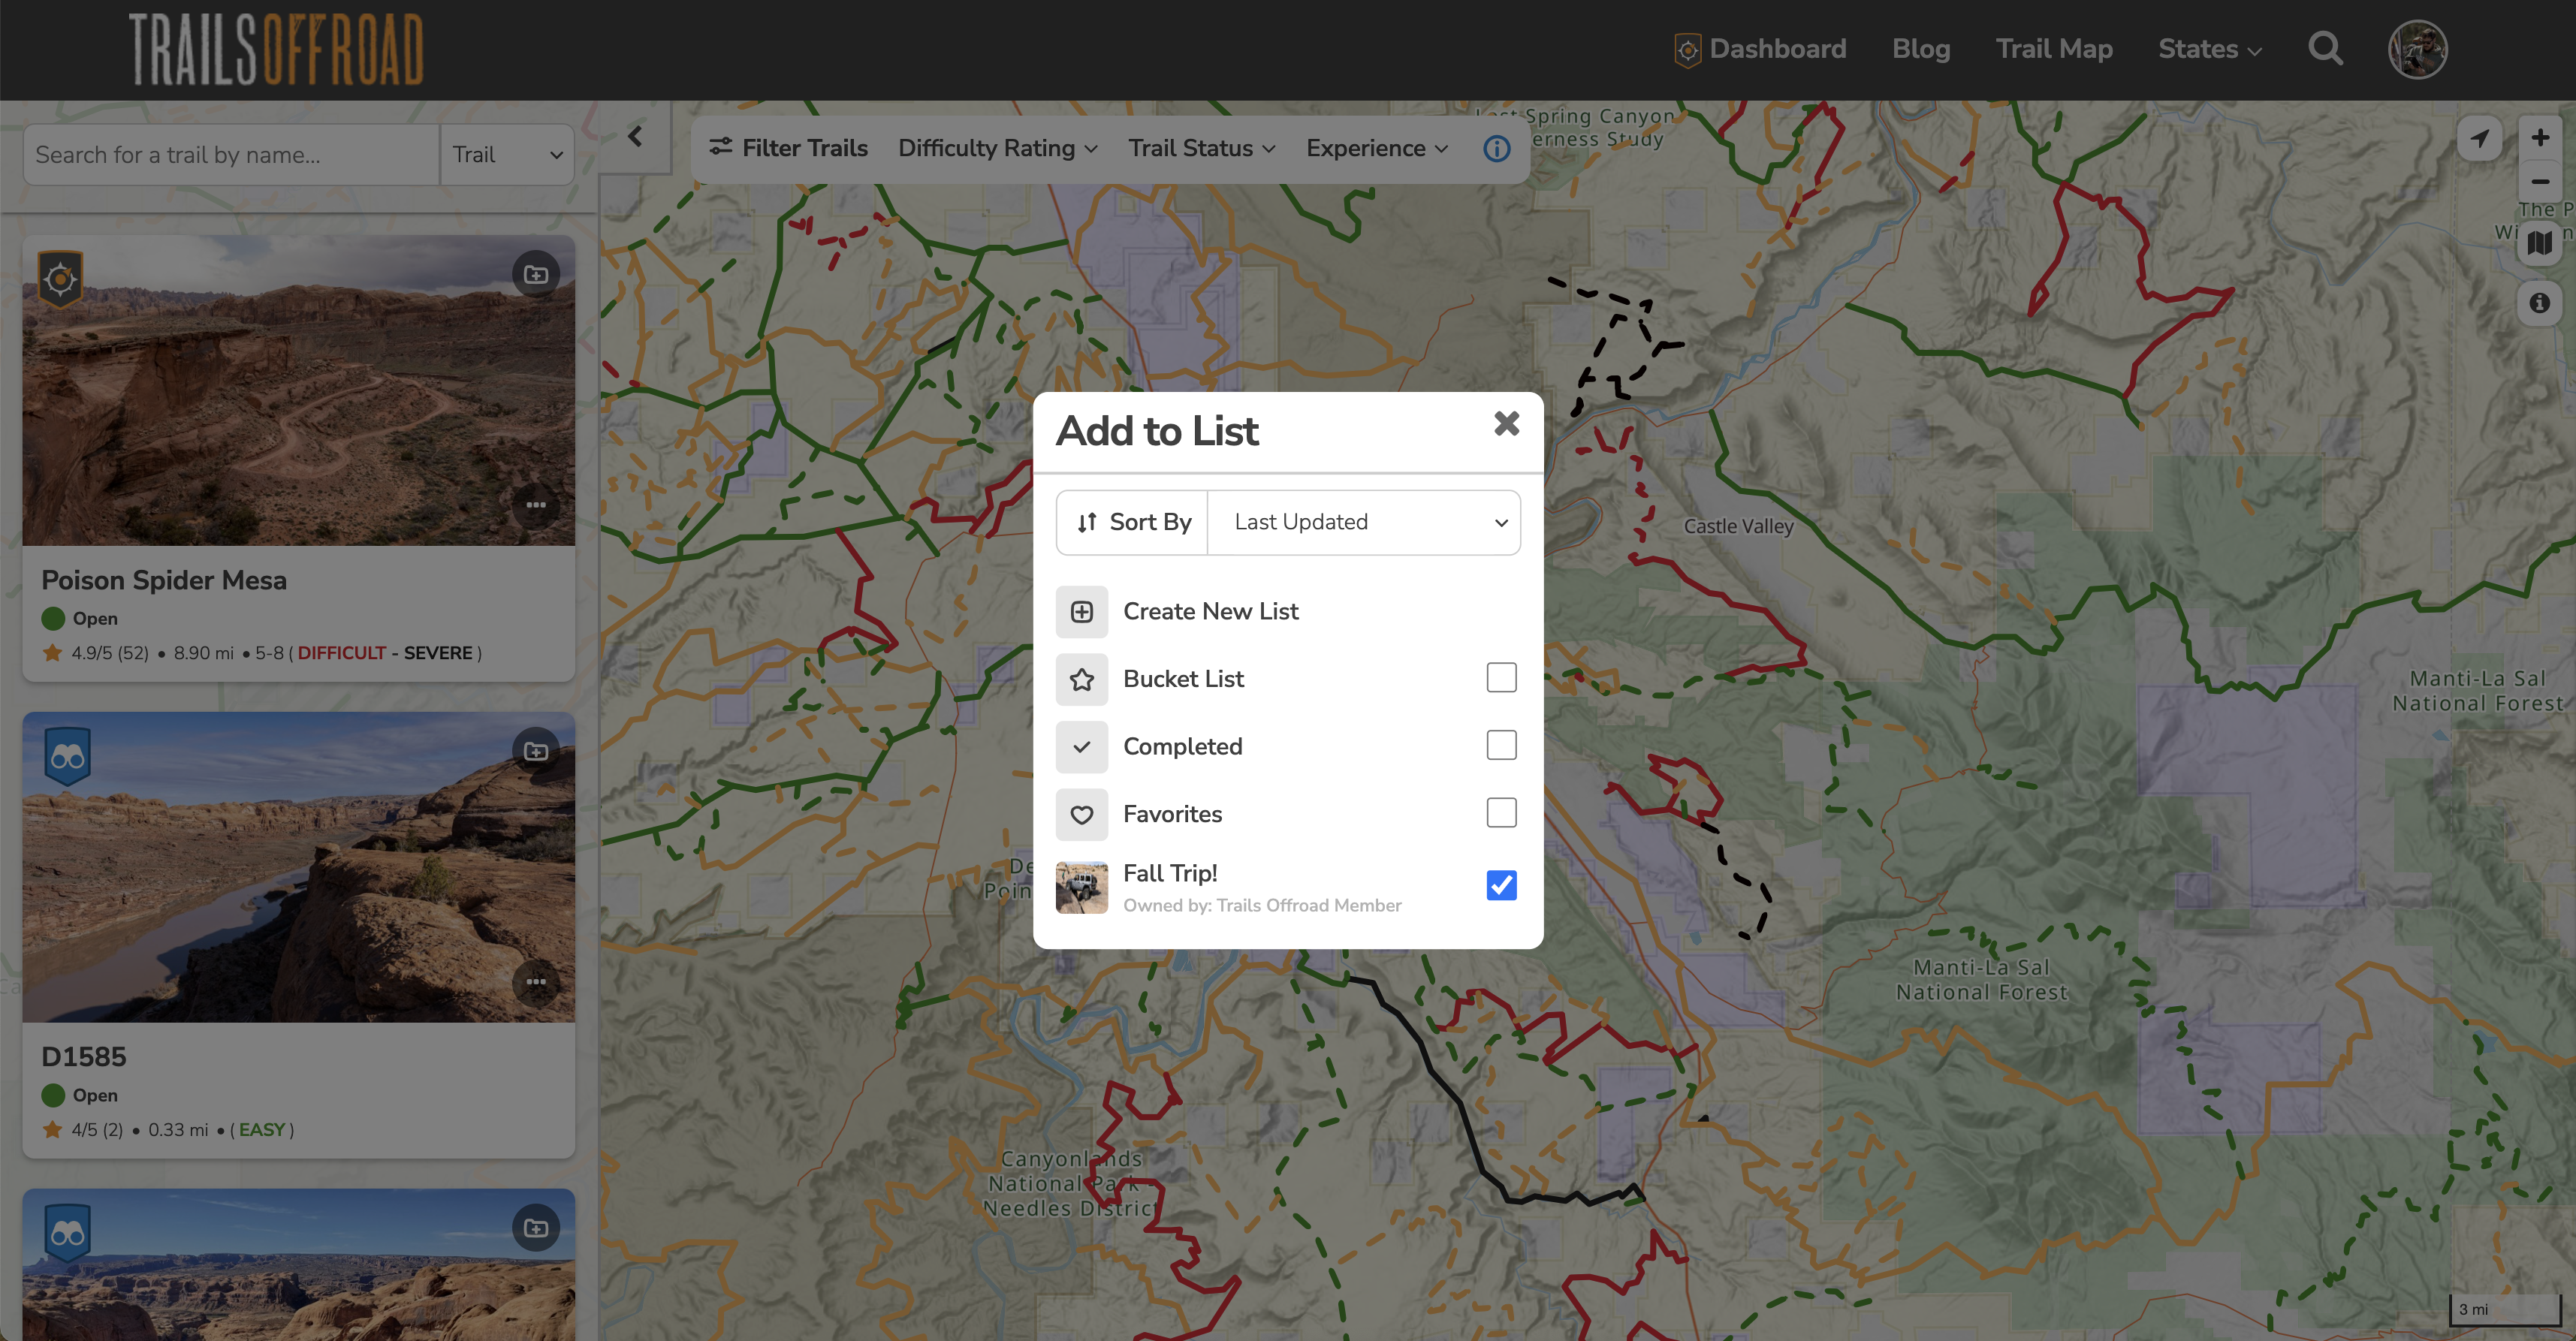Check the Completed checkbox
Viewport: 2576px width, 1341px height.
click(1501, 745)
